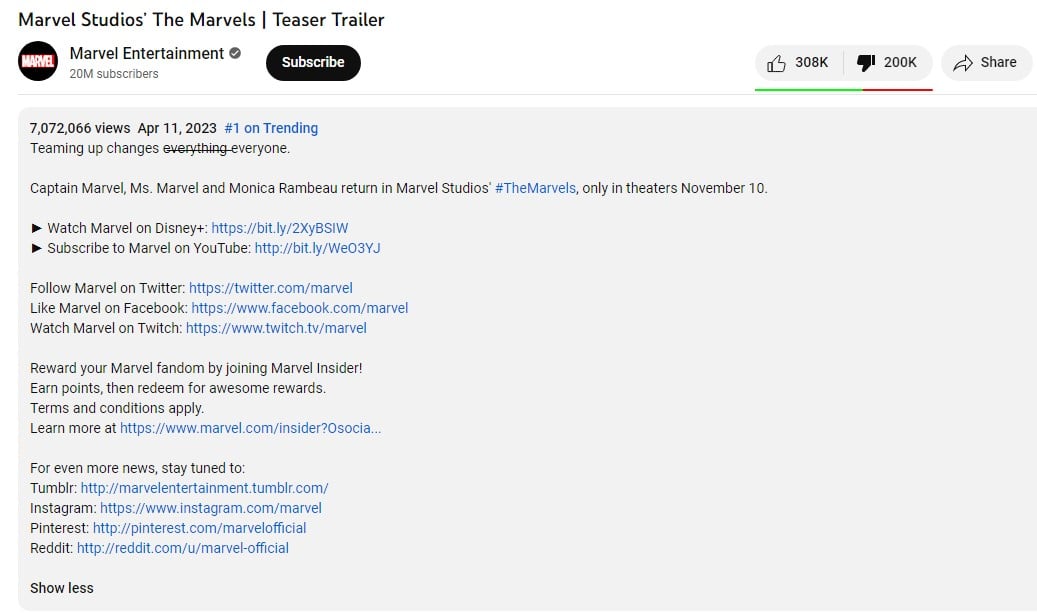Open pinterest.com/marvelofficial link

point(199,528)
